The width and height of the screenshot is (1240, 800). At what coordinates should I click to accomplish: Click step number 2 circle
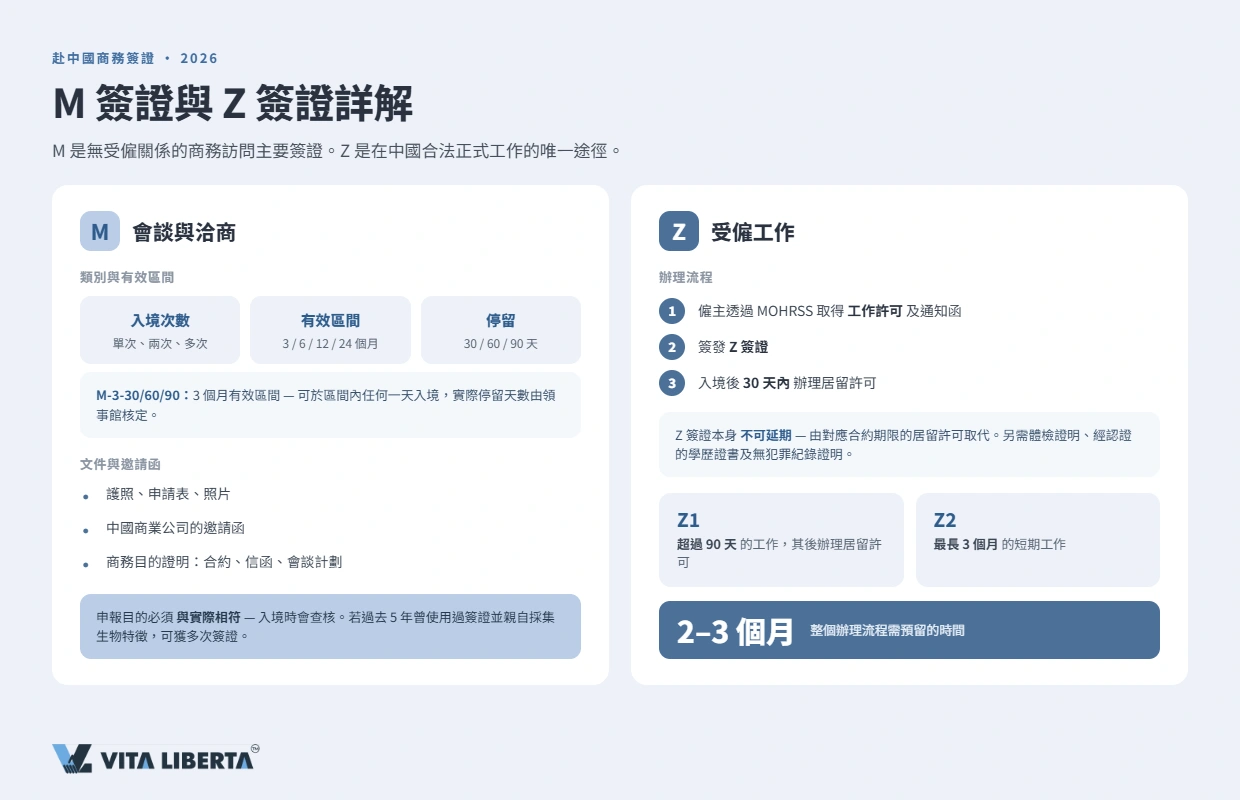tap(672, 347)
